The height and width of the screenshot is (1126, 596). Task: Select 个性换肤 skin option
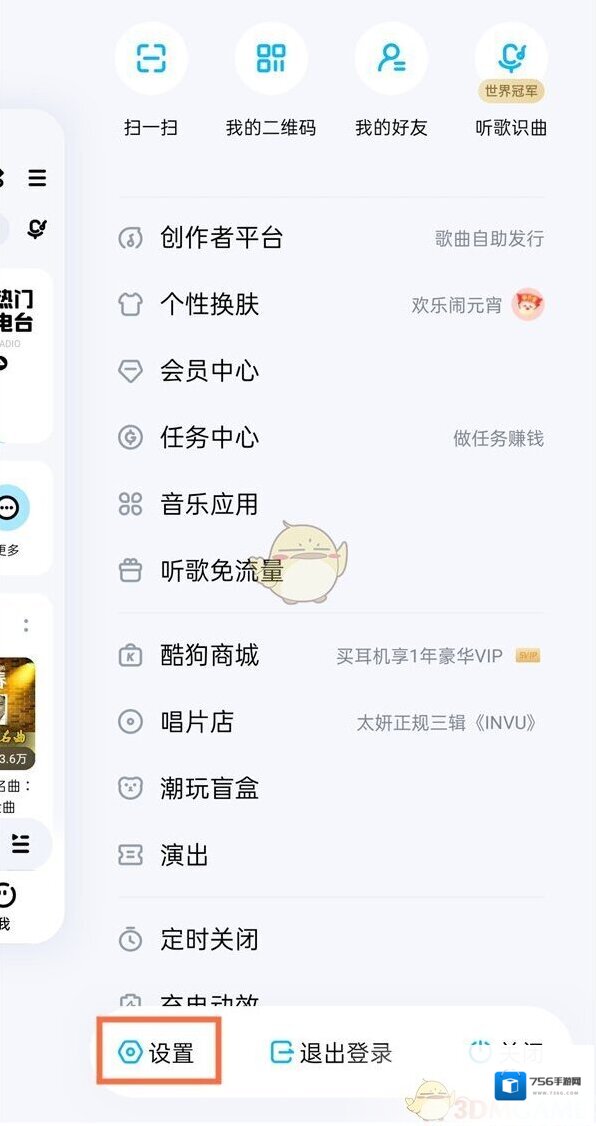pyautogui.click(x=331, y=304)
